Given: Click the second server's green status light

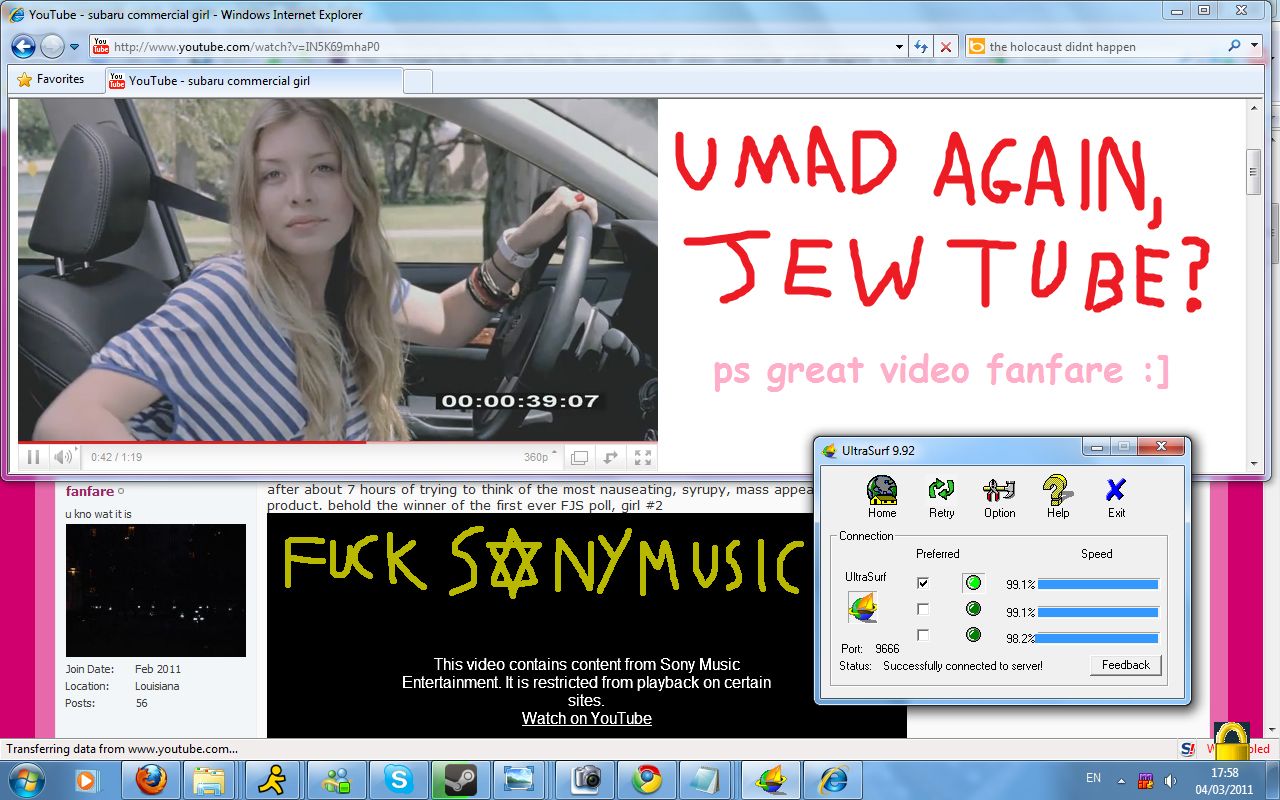Looking at the screenshot, I should (973, 609).
